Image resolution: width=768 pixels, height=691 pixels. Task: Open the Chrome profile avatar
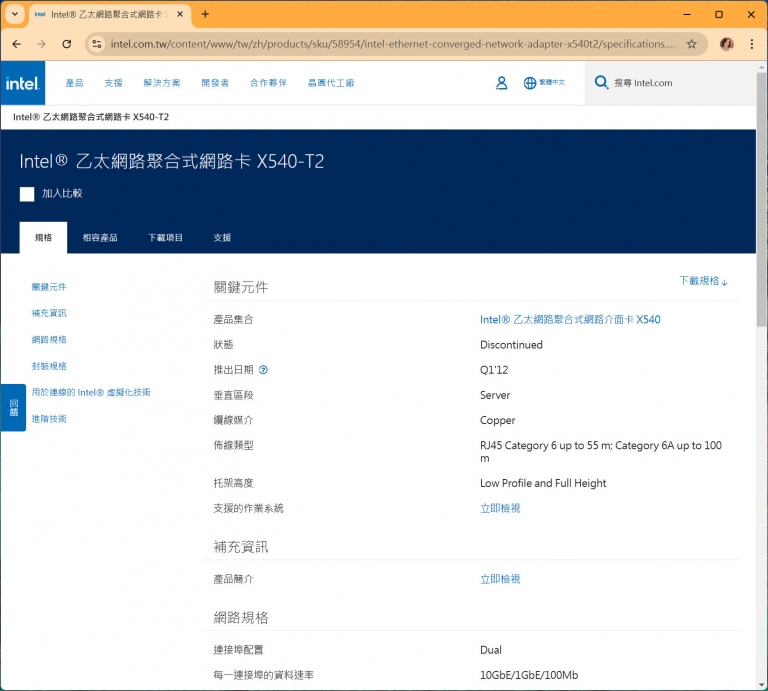[x=726, y=44]
